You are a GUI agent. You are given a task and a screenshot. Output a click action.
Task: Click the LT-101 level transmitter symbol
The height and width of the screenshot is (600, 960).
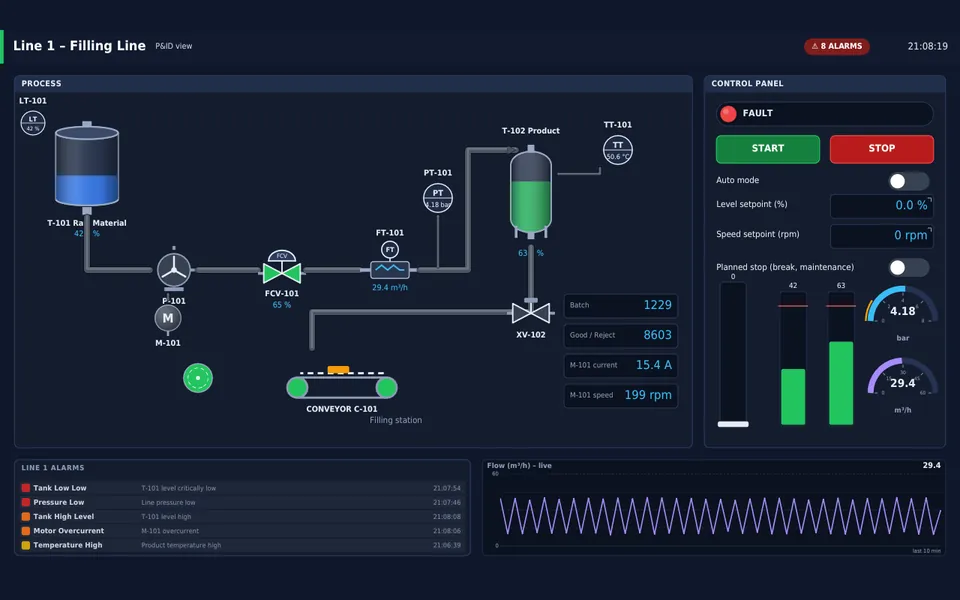[33, 123]
